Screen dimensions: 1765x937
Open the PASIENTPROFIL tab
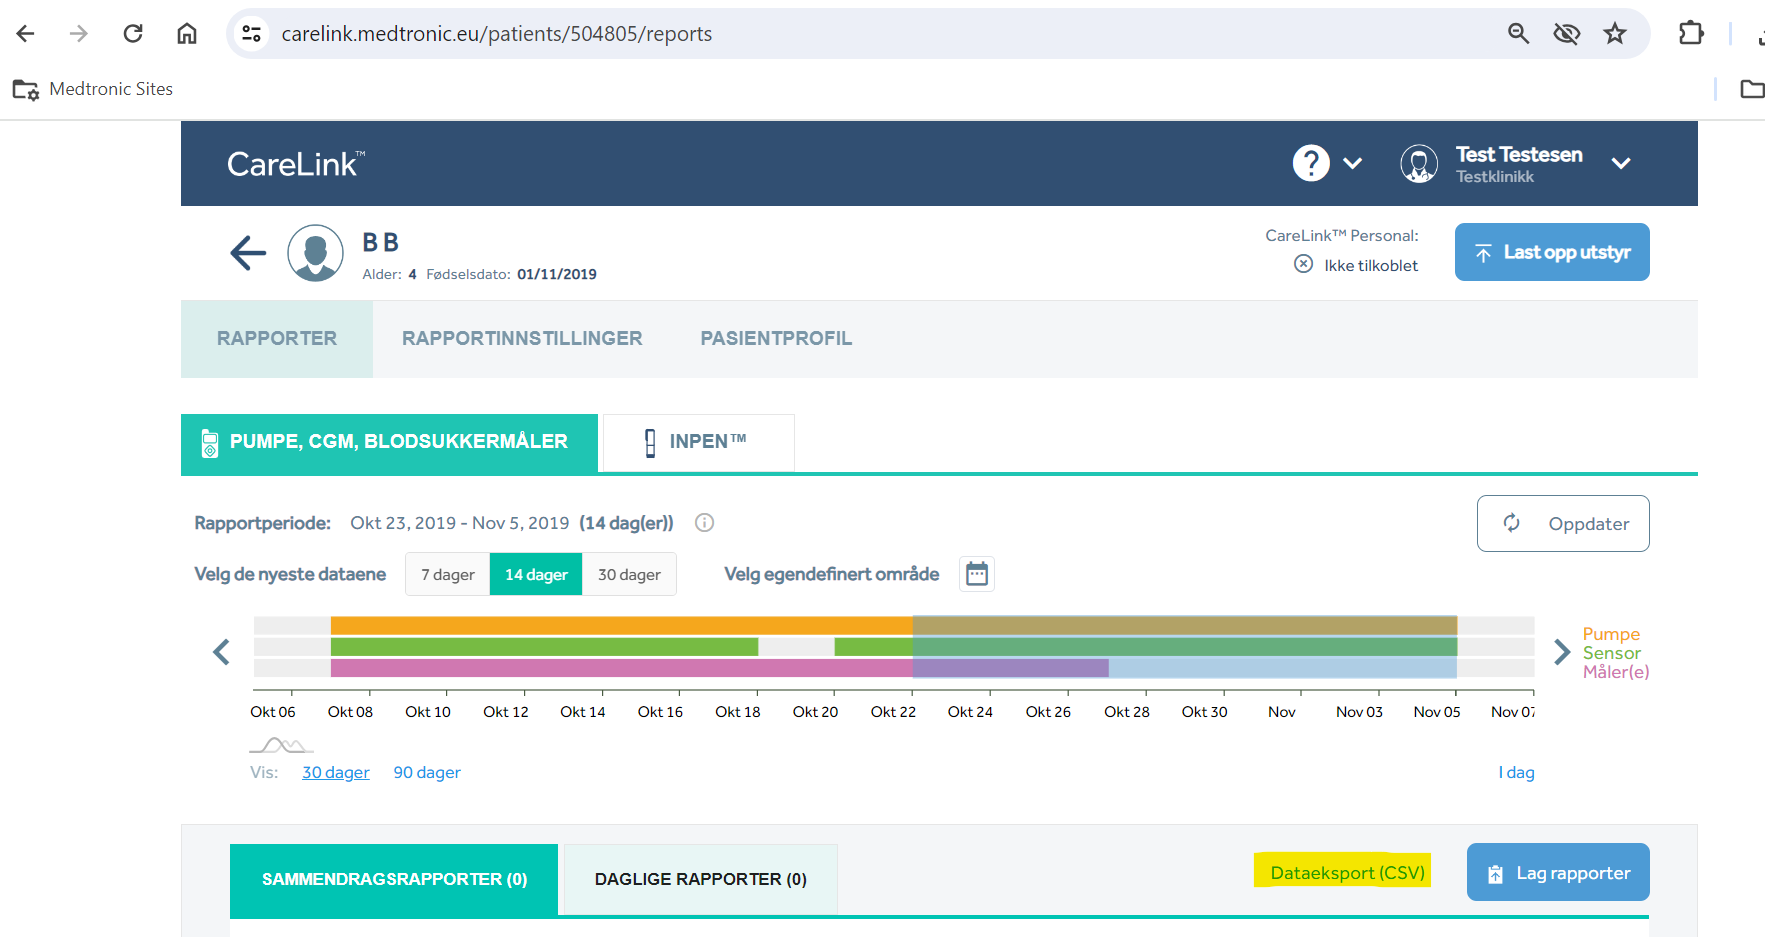(x=776, y=339)
